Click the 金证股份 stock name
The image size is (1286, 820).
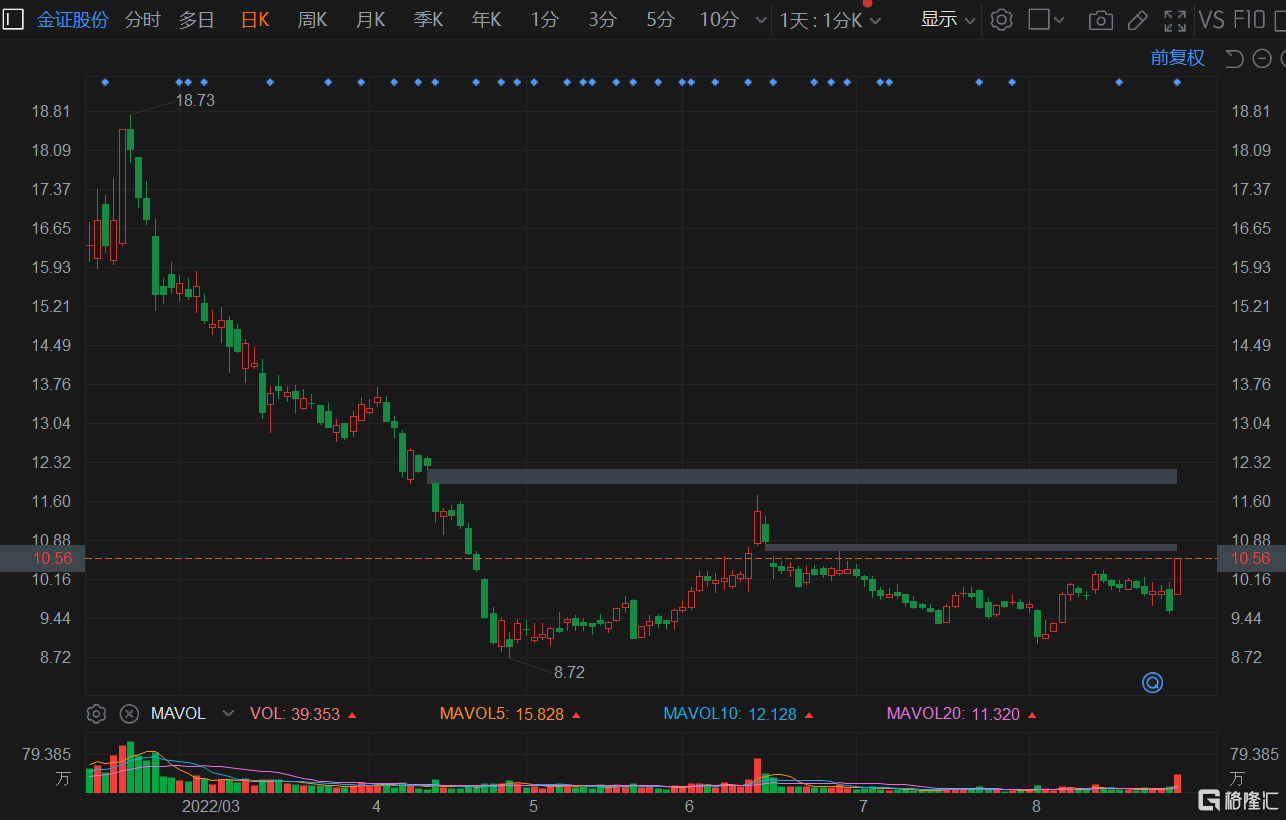(72, 19)
